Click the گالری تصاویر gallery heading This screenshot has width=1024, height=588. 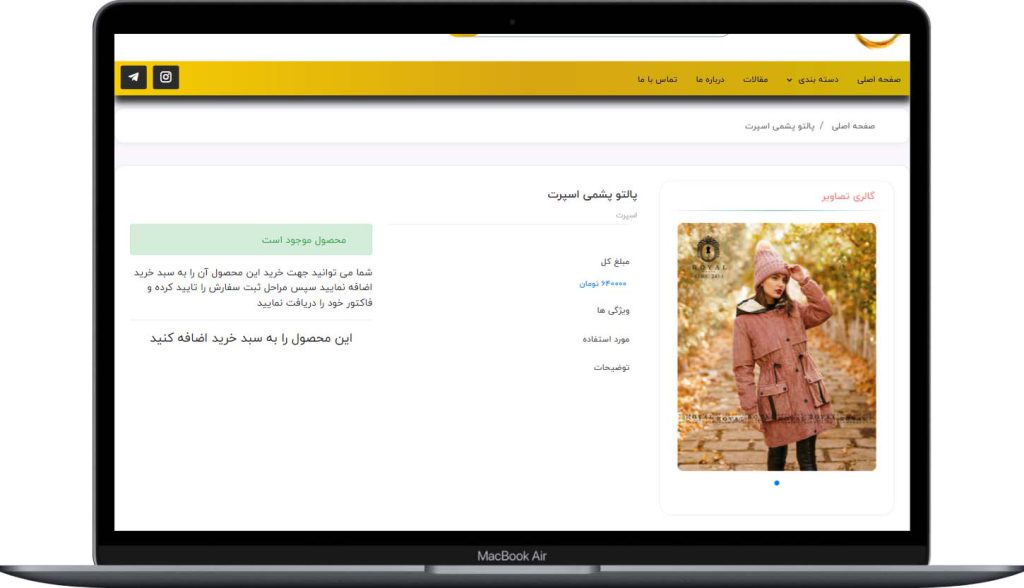[848, 196]
